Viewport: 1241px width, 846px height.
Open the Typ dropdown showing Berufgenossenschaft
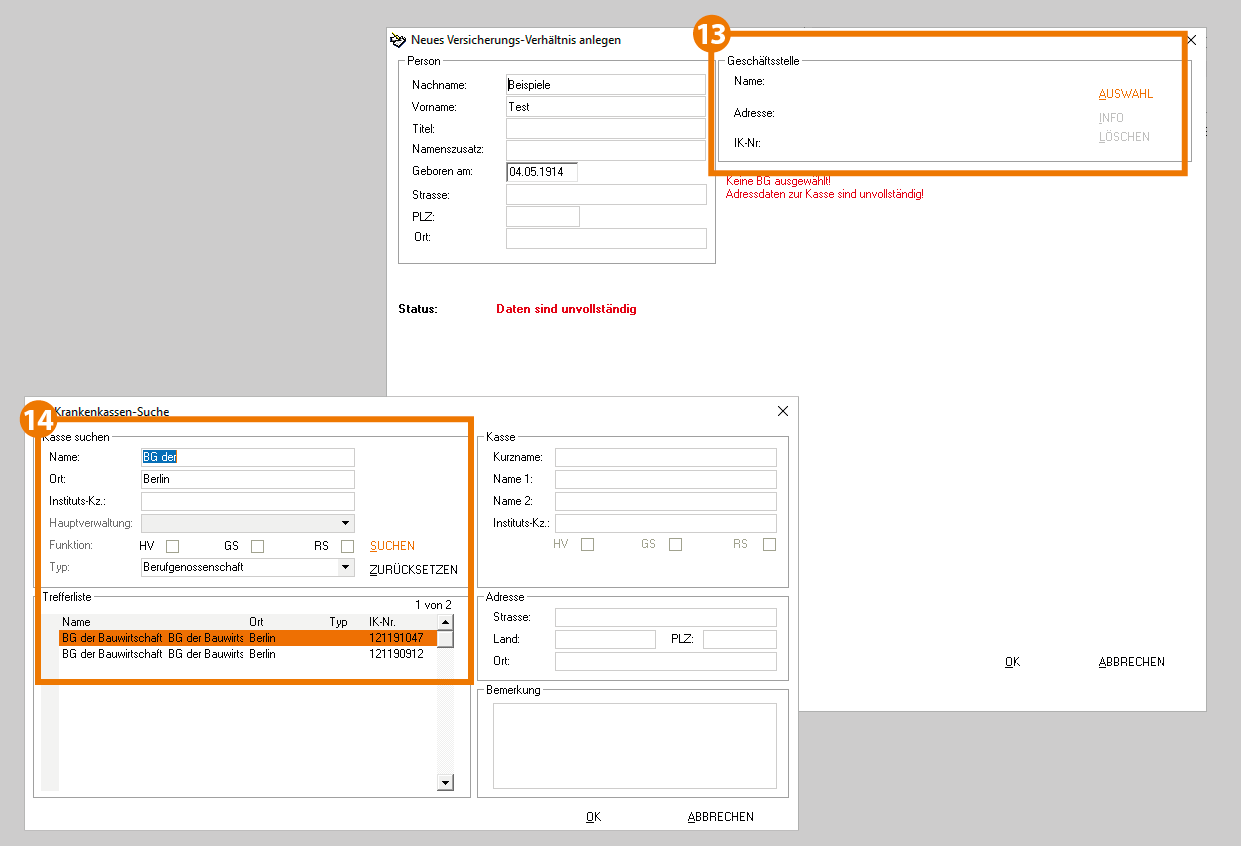(346, 567)
